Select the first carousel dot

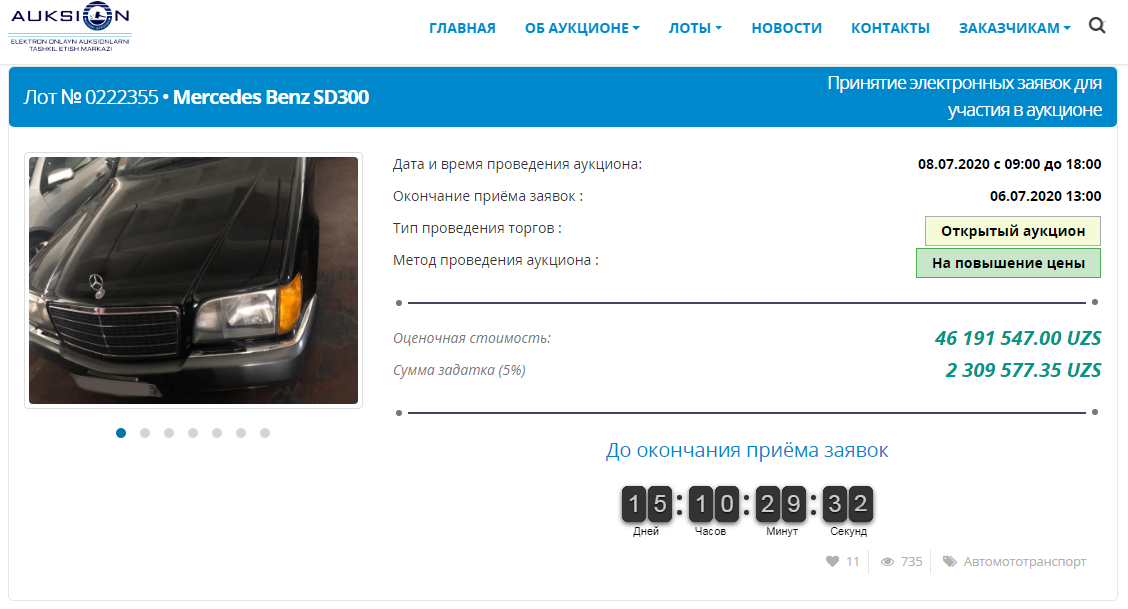(x=121, y=433)
